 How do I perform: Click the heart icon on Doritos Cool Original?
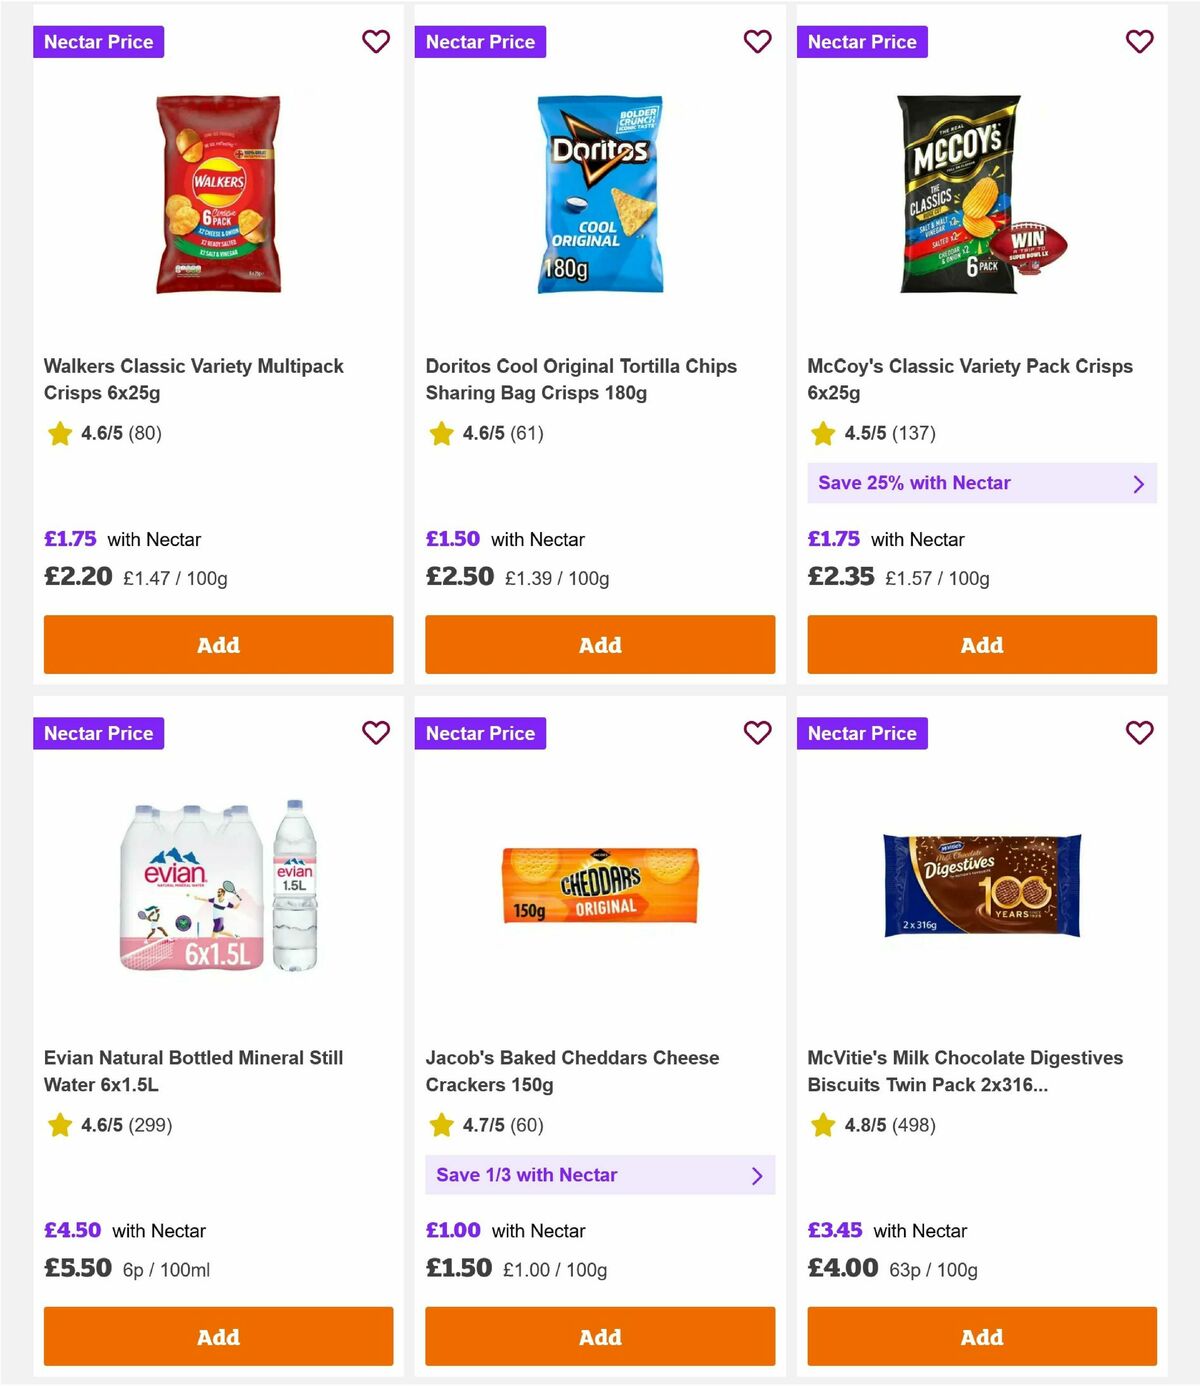click(757, 42)
